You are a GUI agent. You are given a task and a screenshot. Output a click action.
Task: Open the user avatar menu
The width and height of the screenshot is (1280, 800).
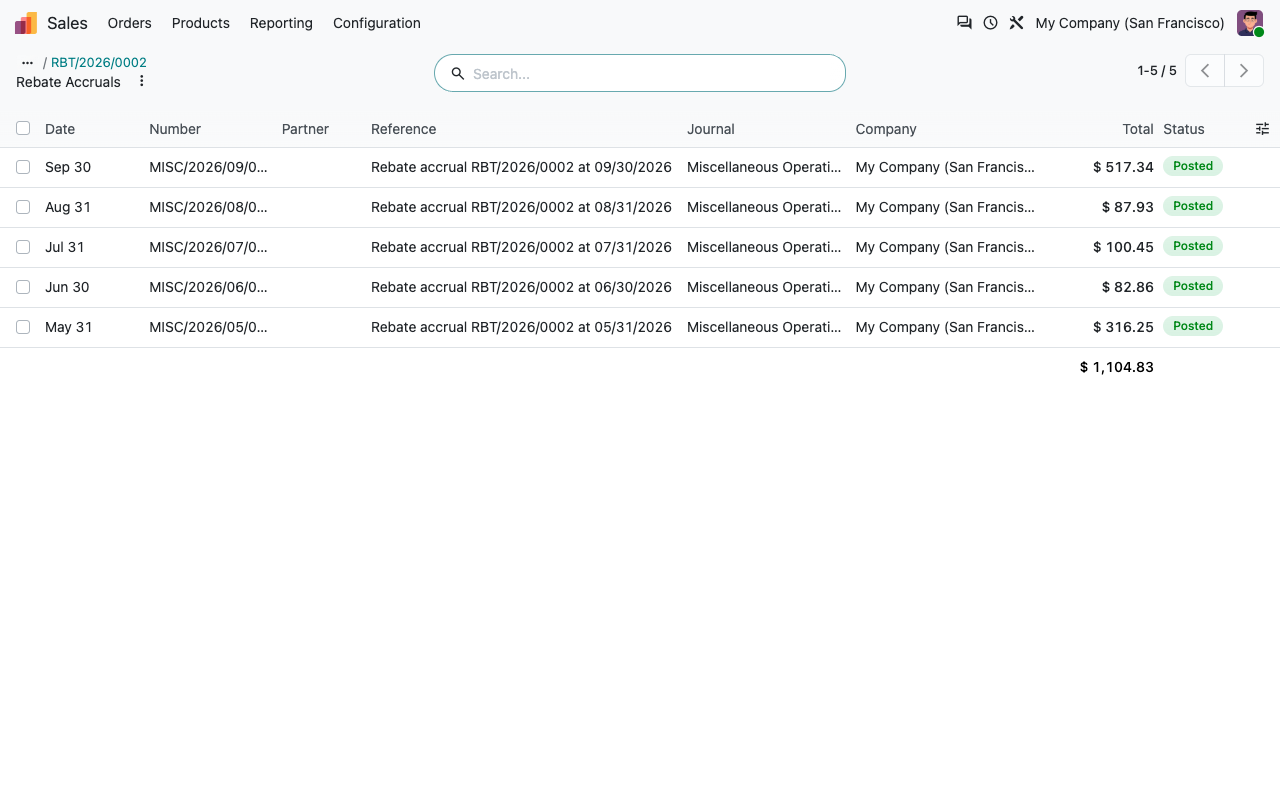1250,23
